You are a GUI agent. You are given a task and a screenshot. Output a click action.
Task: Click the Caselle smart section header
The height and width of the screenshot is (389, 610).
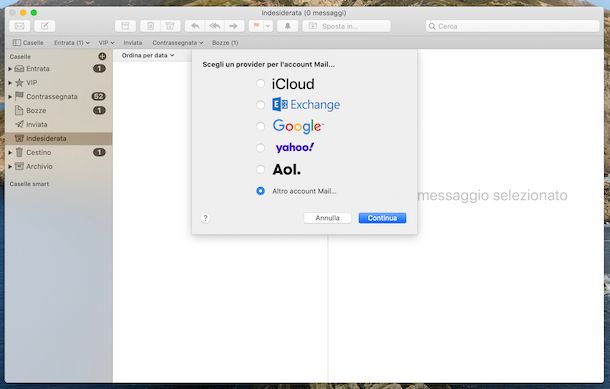coord(29,184)
